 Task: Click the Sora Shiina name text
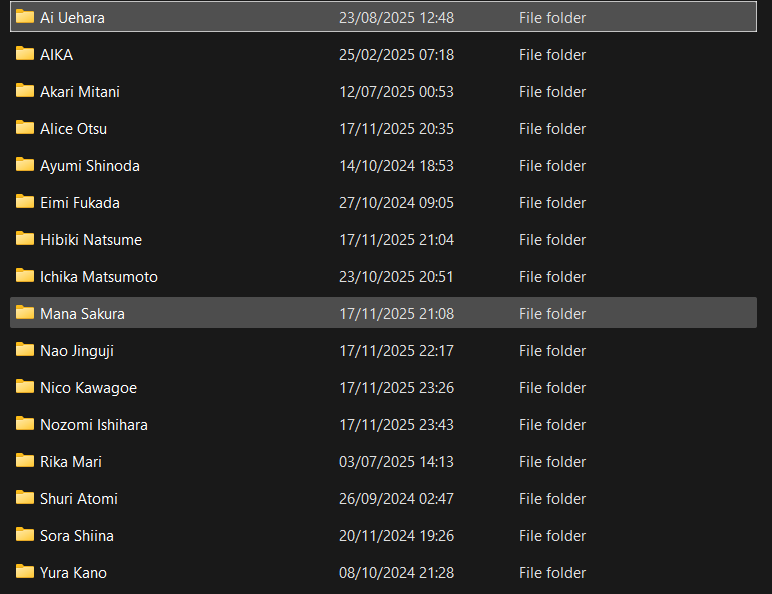tap(77, 535)
